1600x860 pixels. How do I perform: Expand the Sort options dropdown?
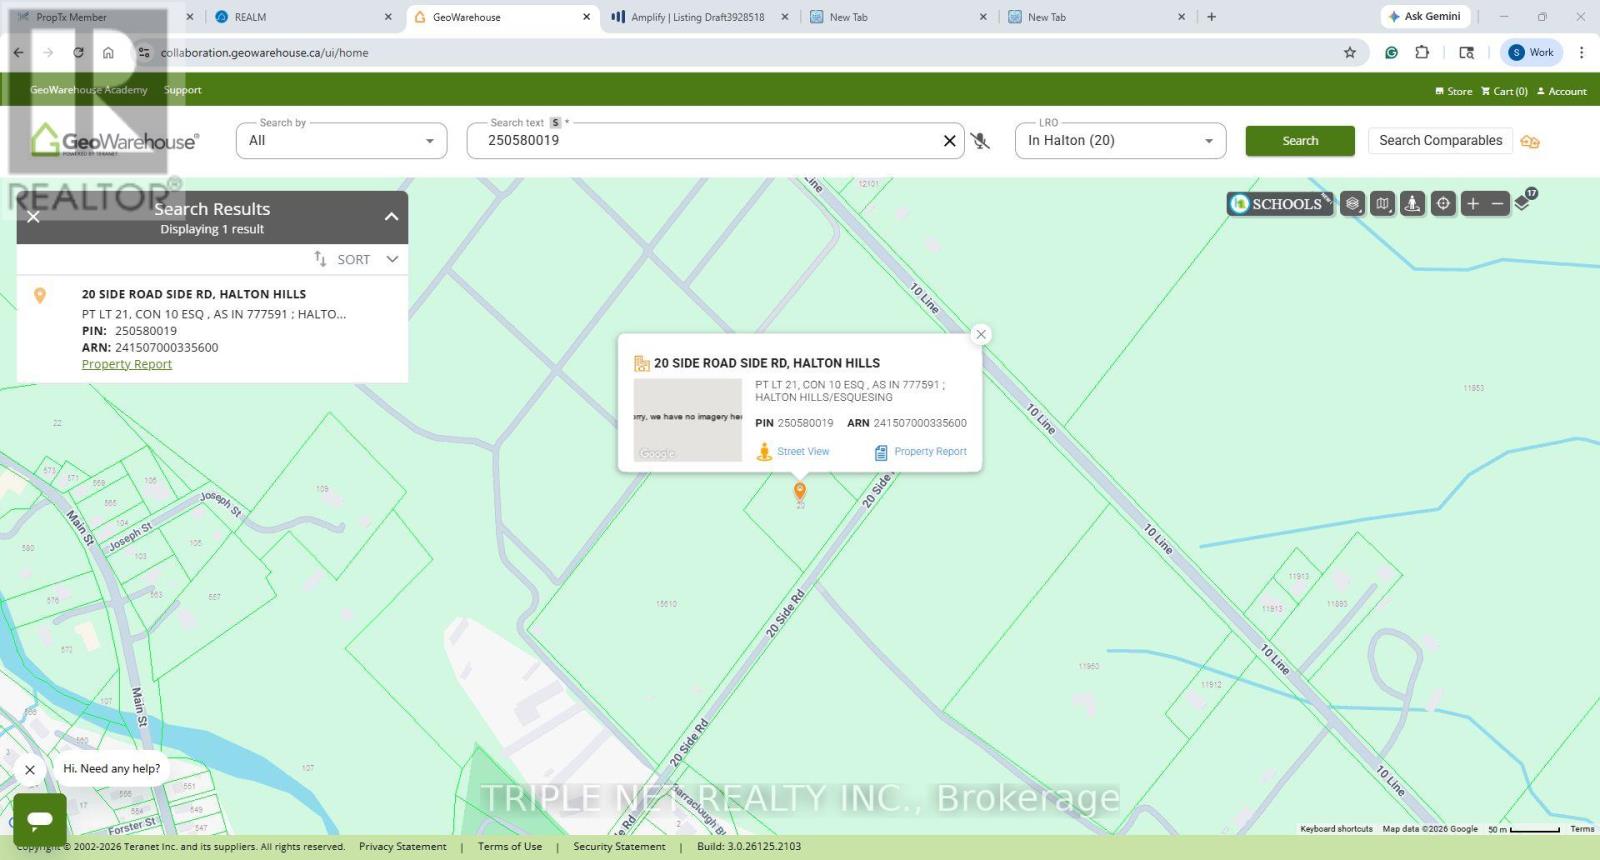click(357, 260)
